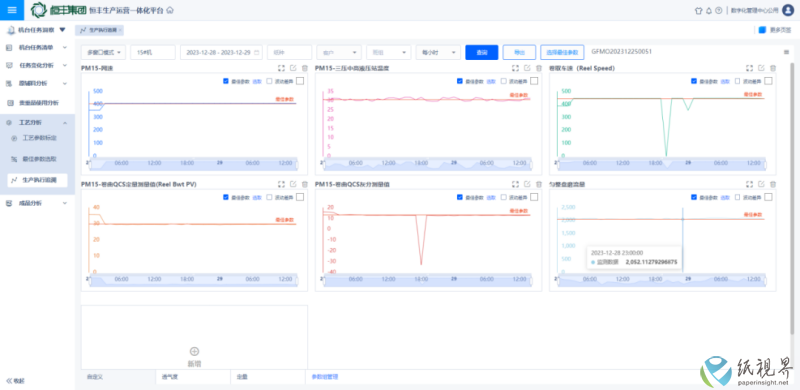Open the list menu icon right of GFMO202312250051
Image resolution: width=800 pixels, height=390 pixels.
(x=786, y=52)
